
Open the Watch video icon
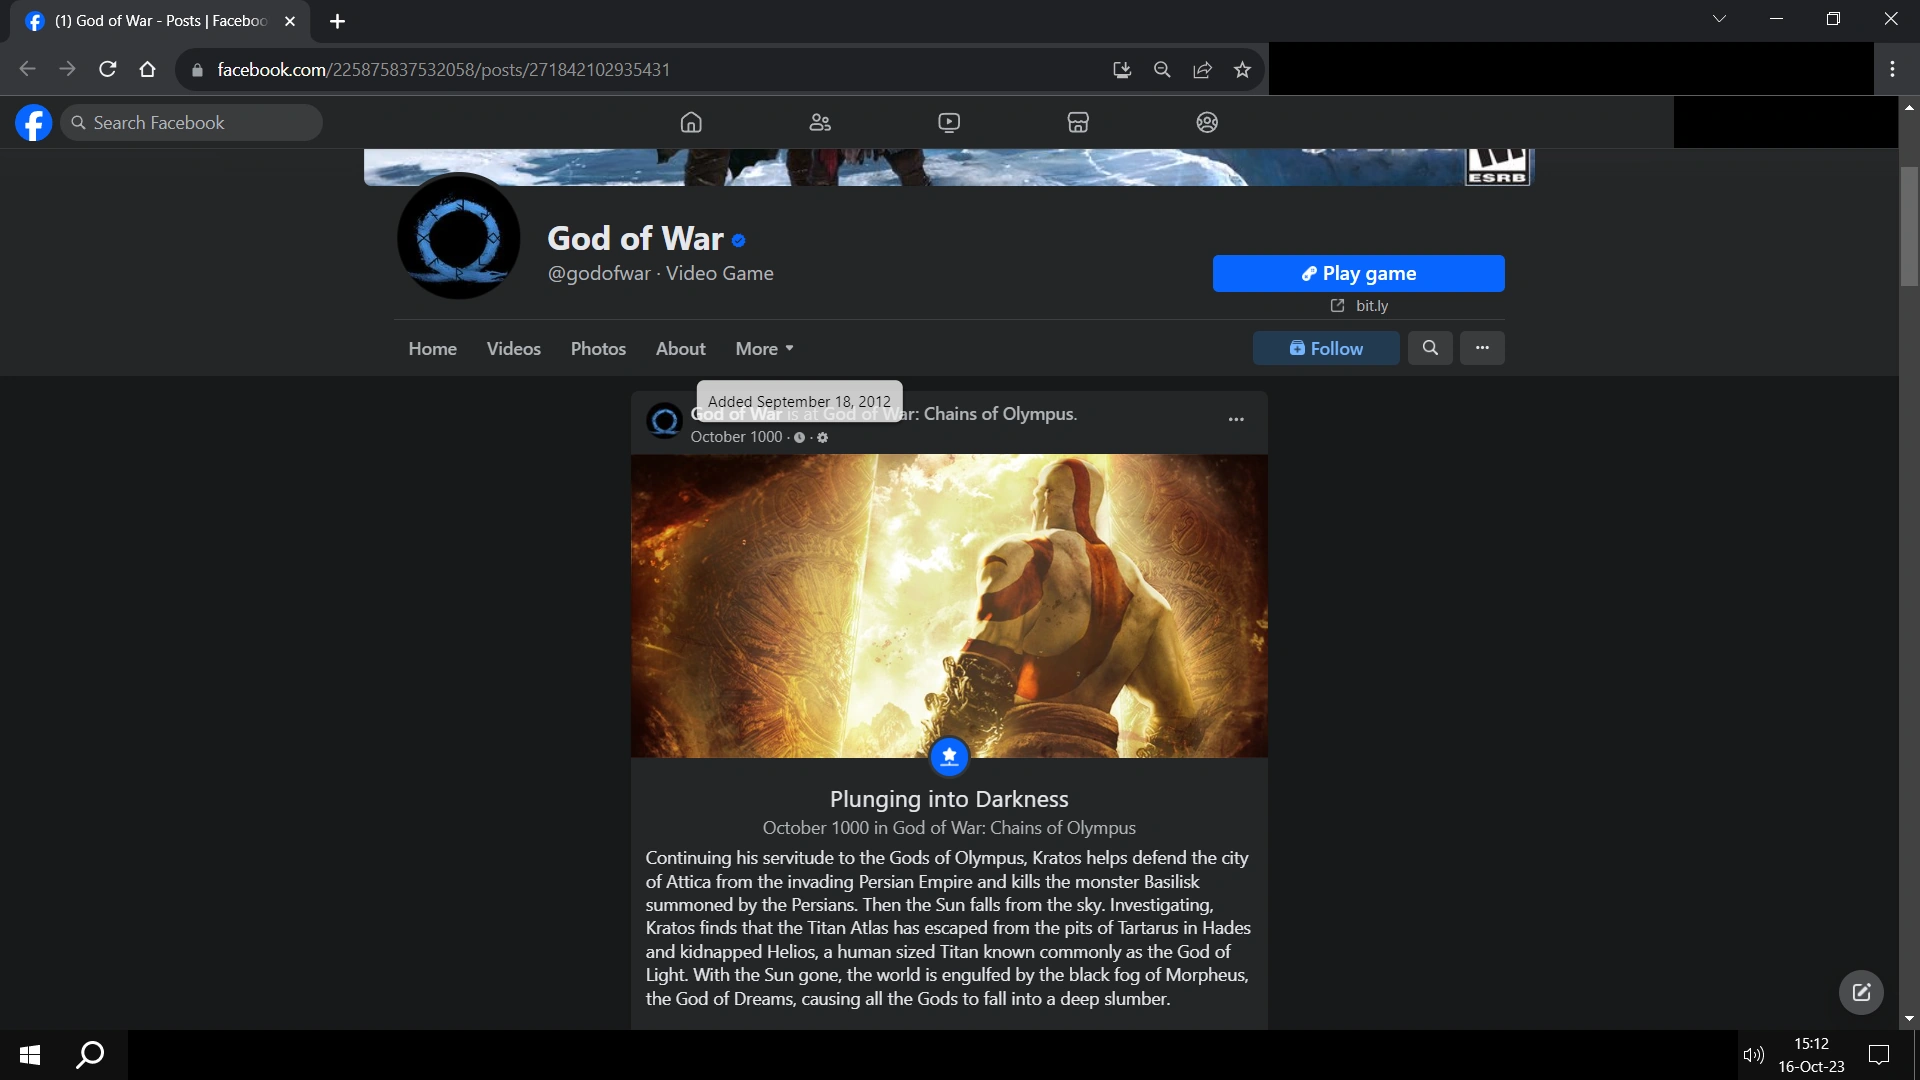[x=949, y=122]
